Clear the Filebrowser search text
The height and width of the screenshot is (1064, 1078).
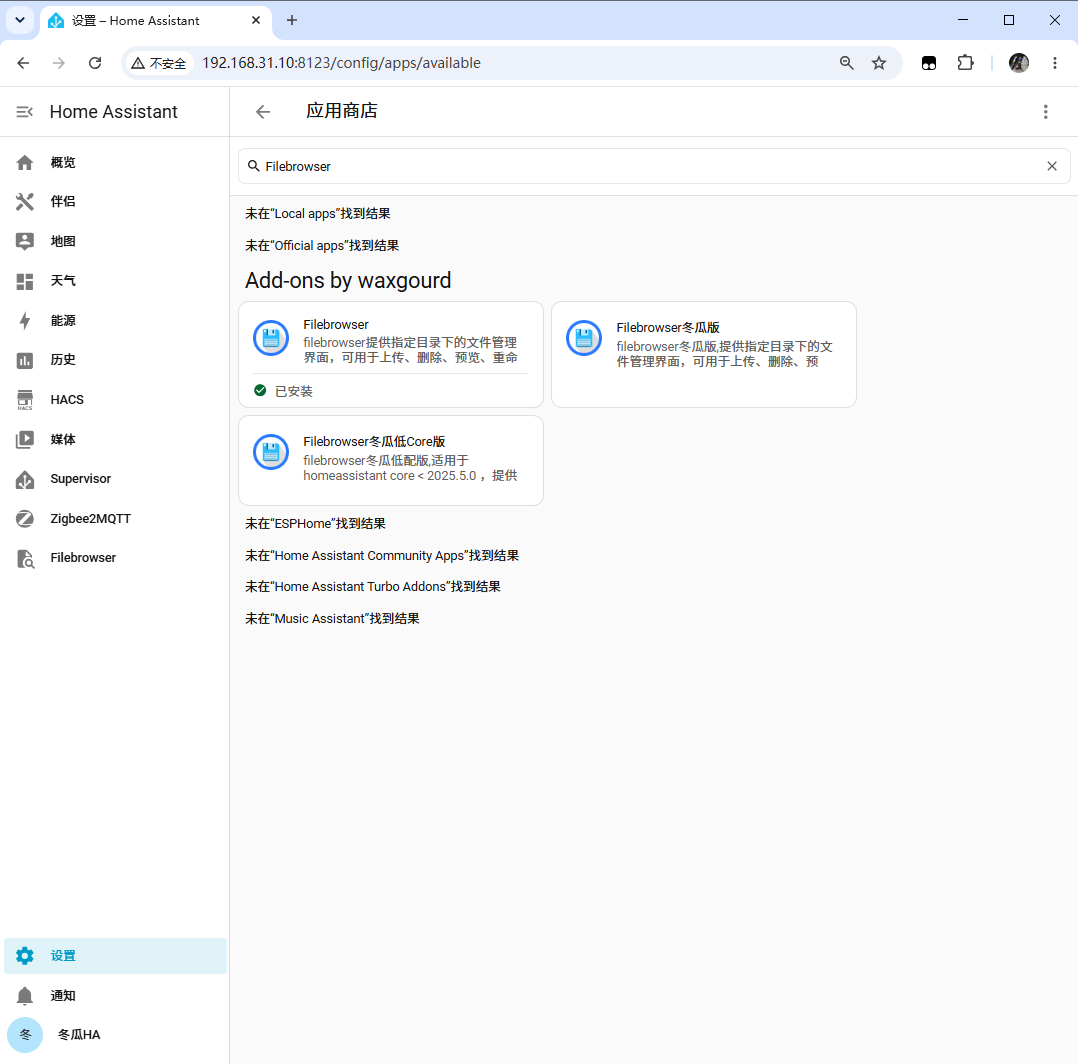tap(1051, 166)
